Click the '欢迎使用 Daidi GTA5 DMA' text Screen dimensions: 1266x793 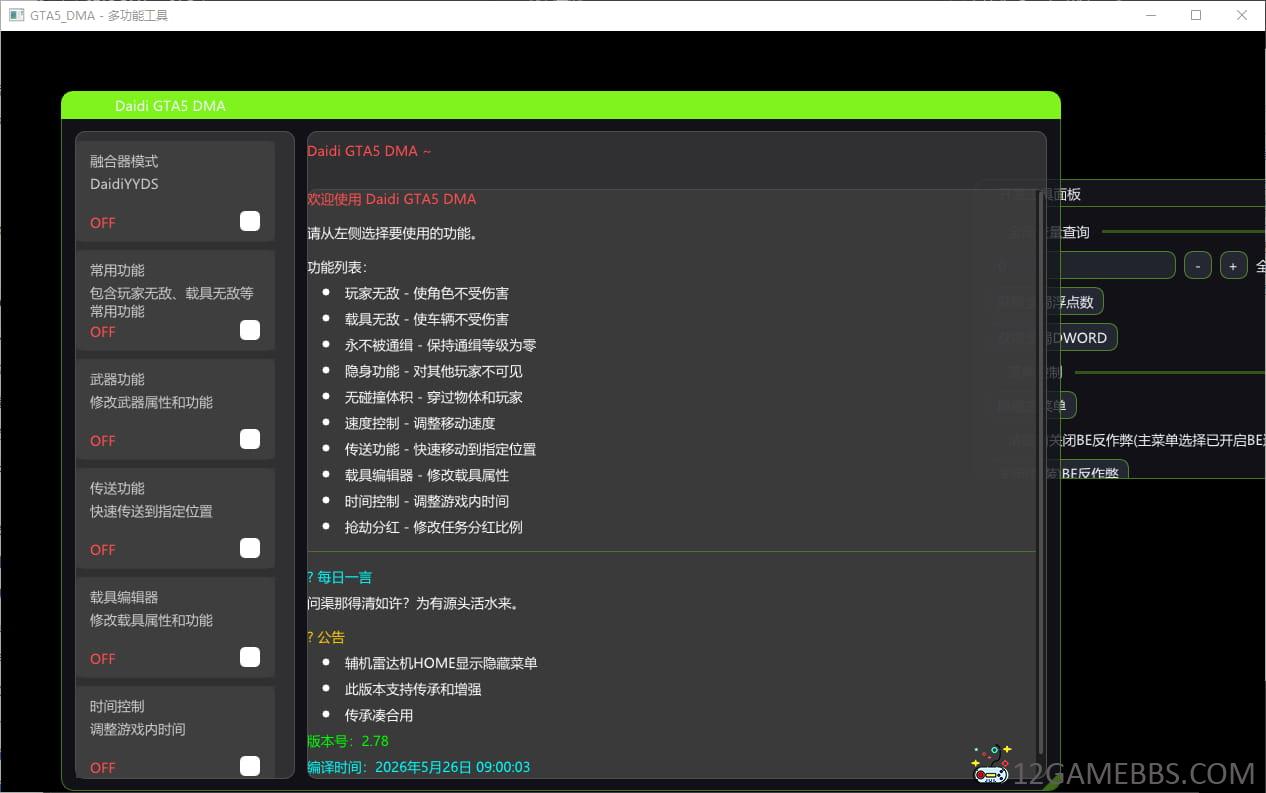tap(392, 199)
